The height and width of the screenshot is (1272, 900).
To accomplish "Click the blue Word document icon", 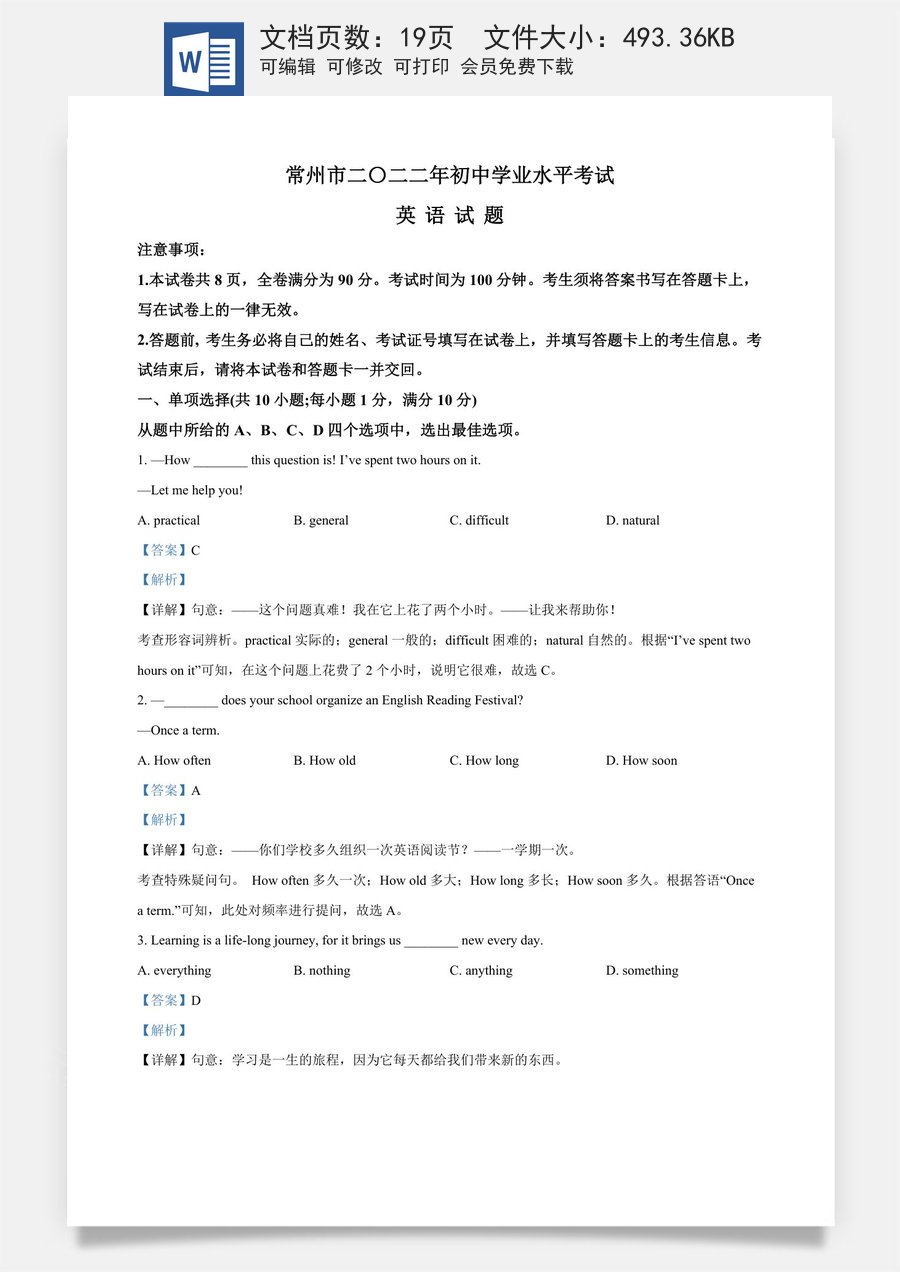I will coord(203,59).
